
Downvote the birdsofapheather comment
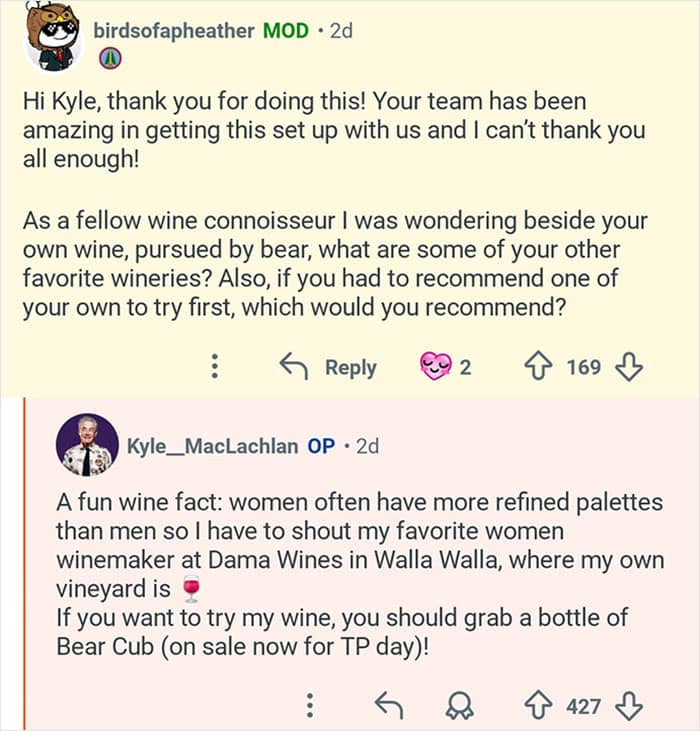pos(628,367)
